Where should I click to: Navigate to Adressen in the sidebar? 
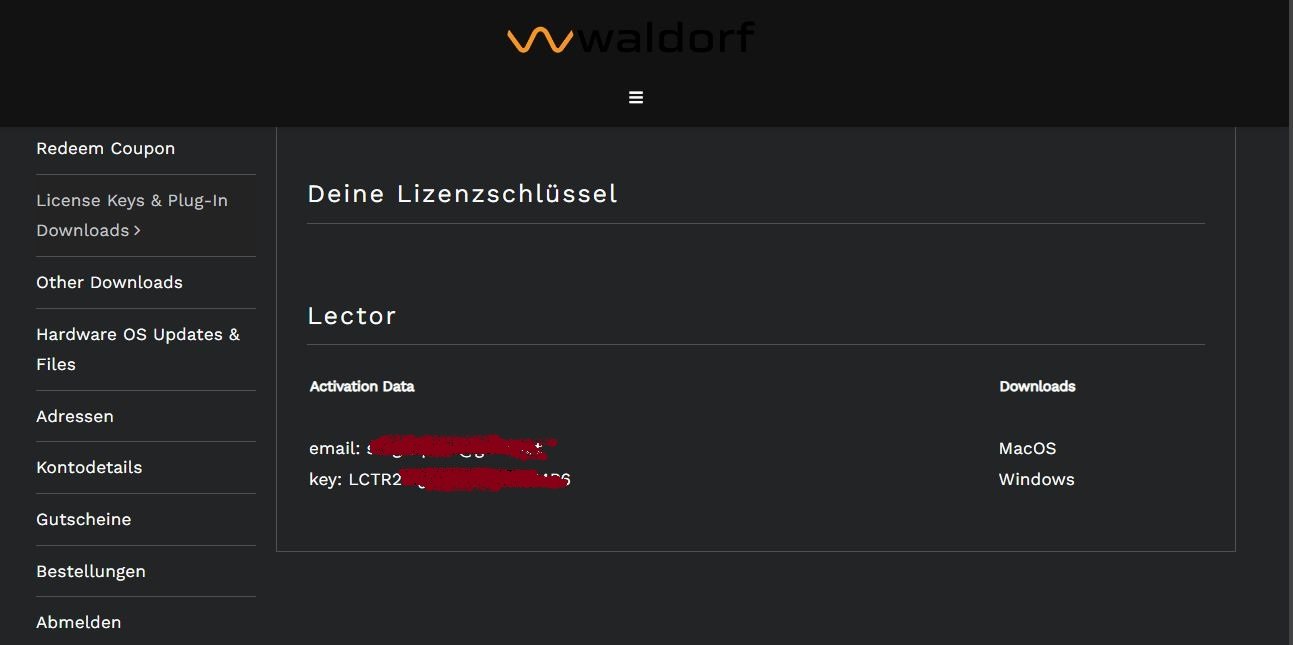tap(75, 416)
